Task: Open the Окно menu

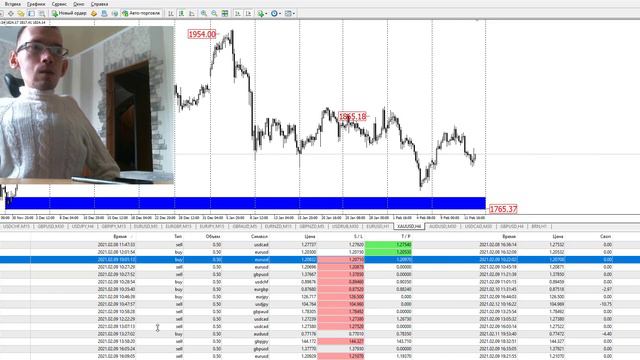Action: (78, 4)
